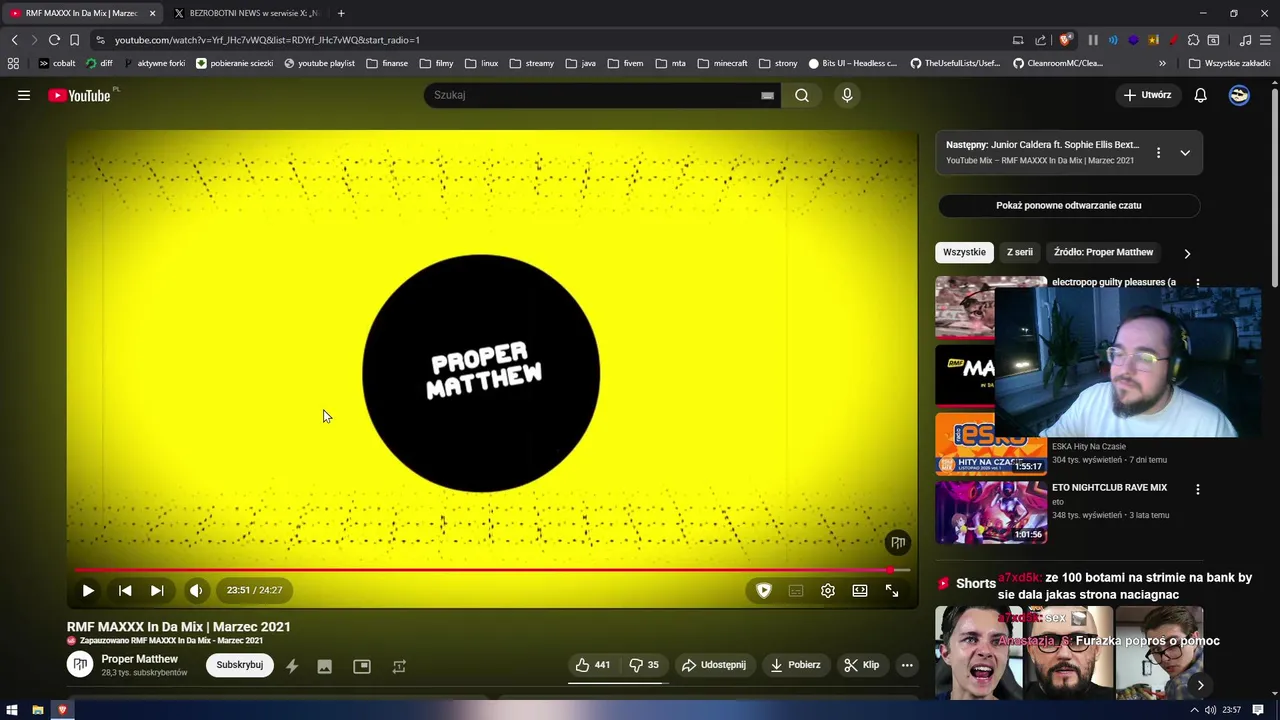This screenshot has height=720, width=1280.
Task: Expand the playlist panel chevron
Action: pos(1185,153)
